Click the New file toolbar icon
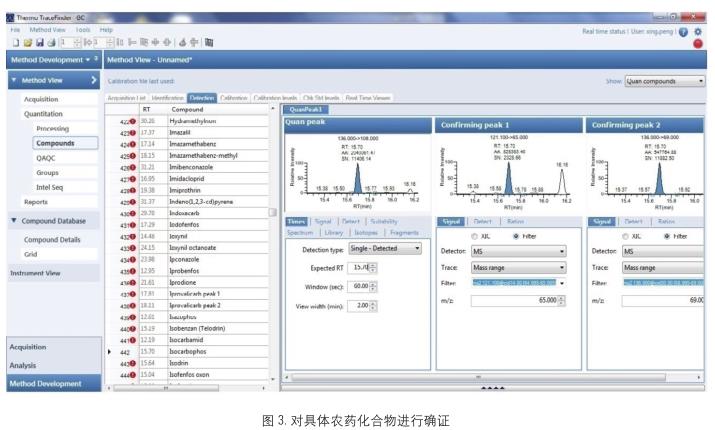715x430 pixels. [x=15, y=41]
